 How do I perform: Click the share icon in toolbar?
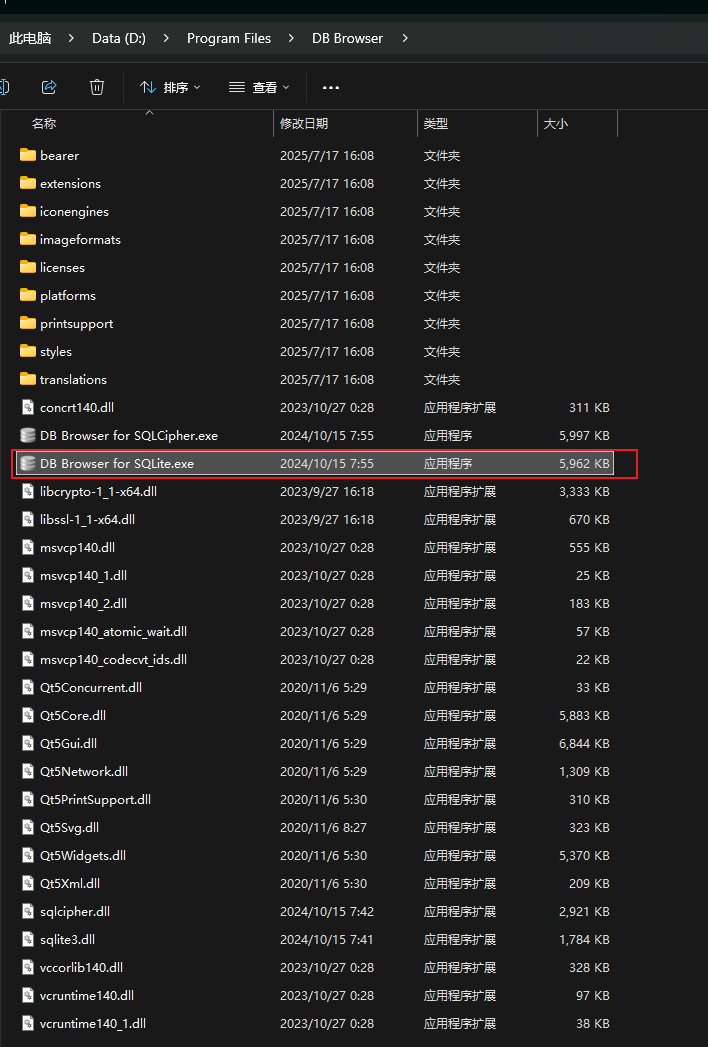point(49,87)
